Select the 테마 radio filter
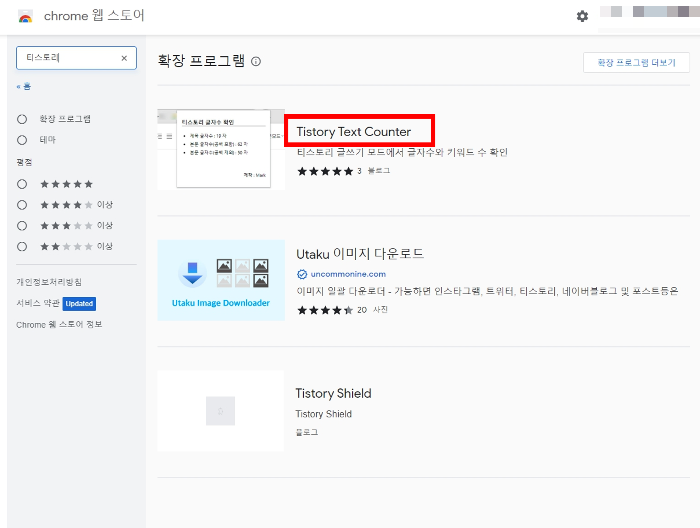 tap(22, 140)
